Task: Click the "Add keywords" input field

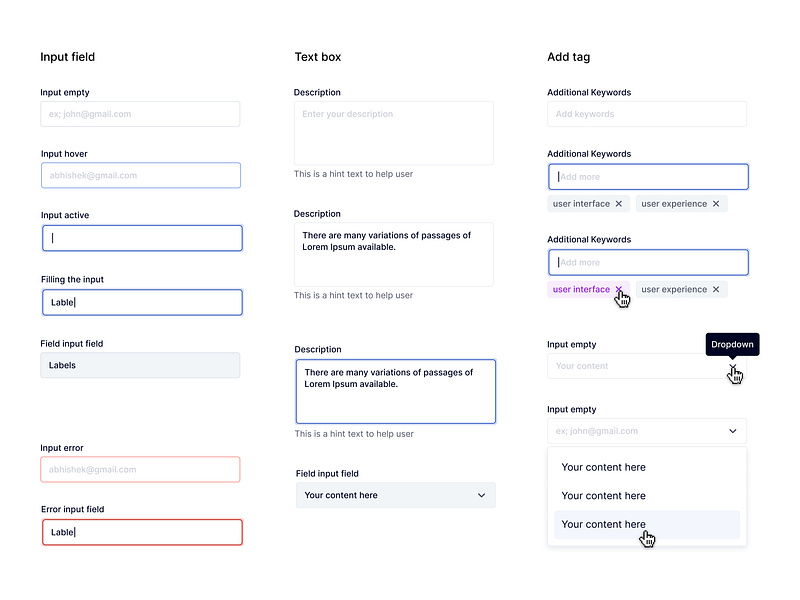Action: (646, 114)
